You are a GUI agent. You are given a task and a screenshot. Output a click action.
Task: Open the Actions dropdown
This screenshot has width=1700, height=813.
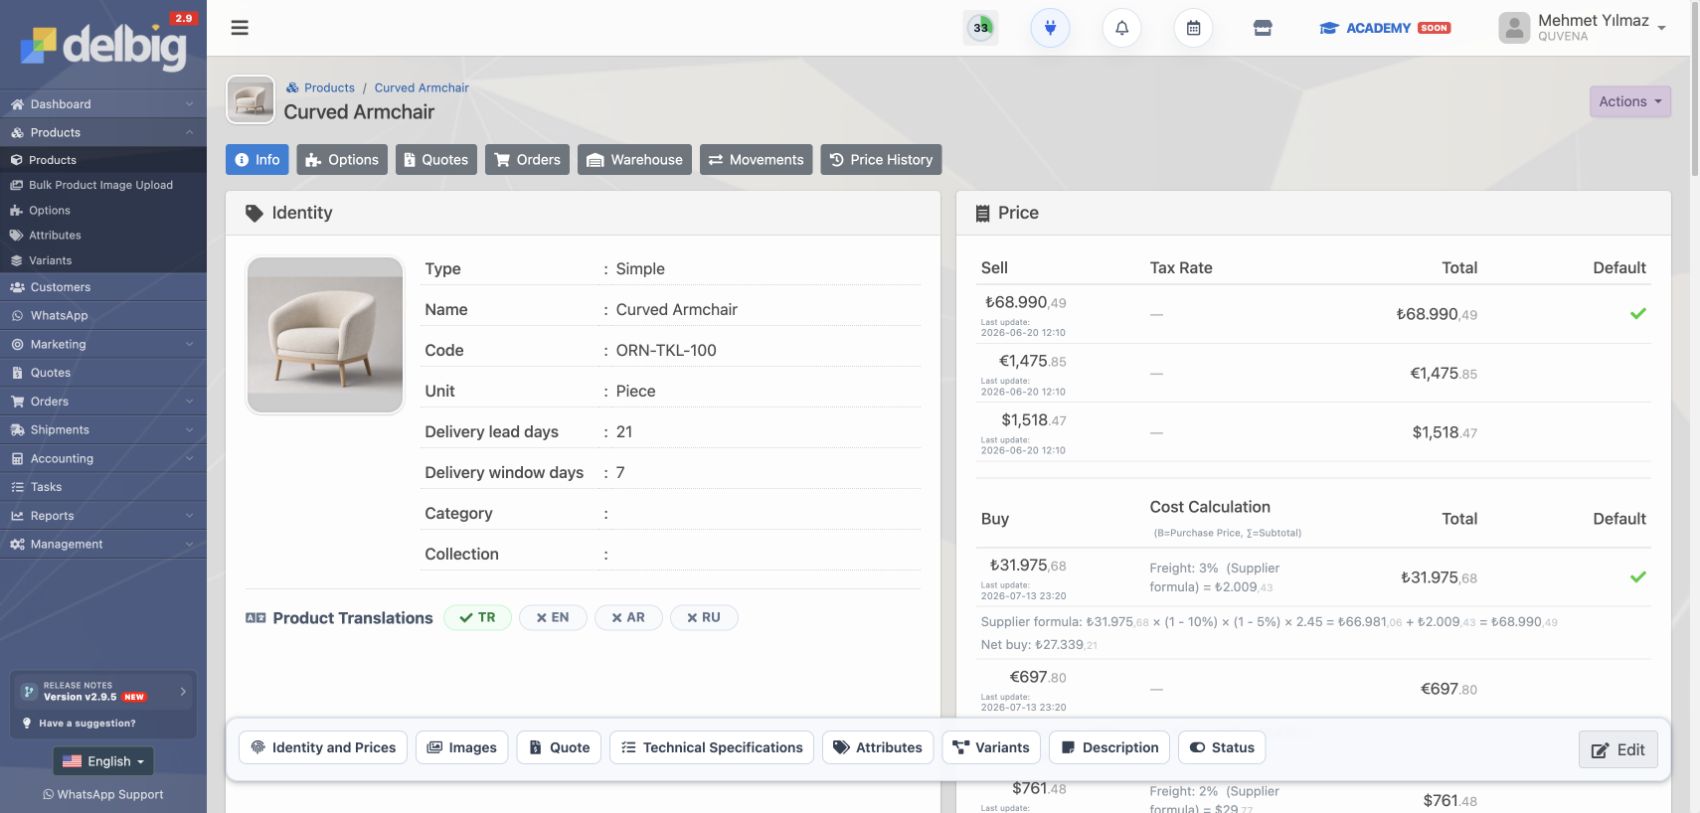pyautogui.click(x=1630, y=101)
